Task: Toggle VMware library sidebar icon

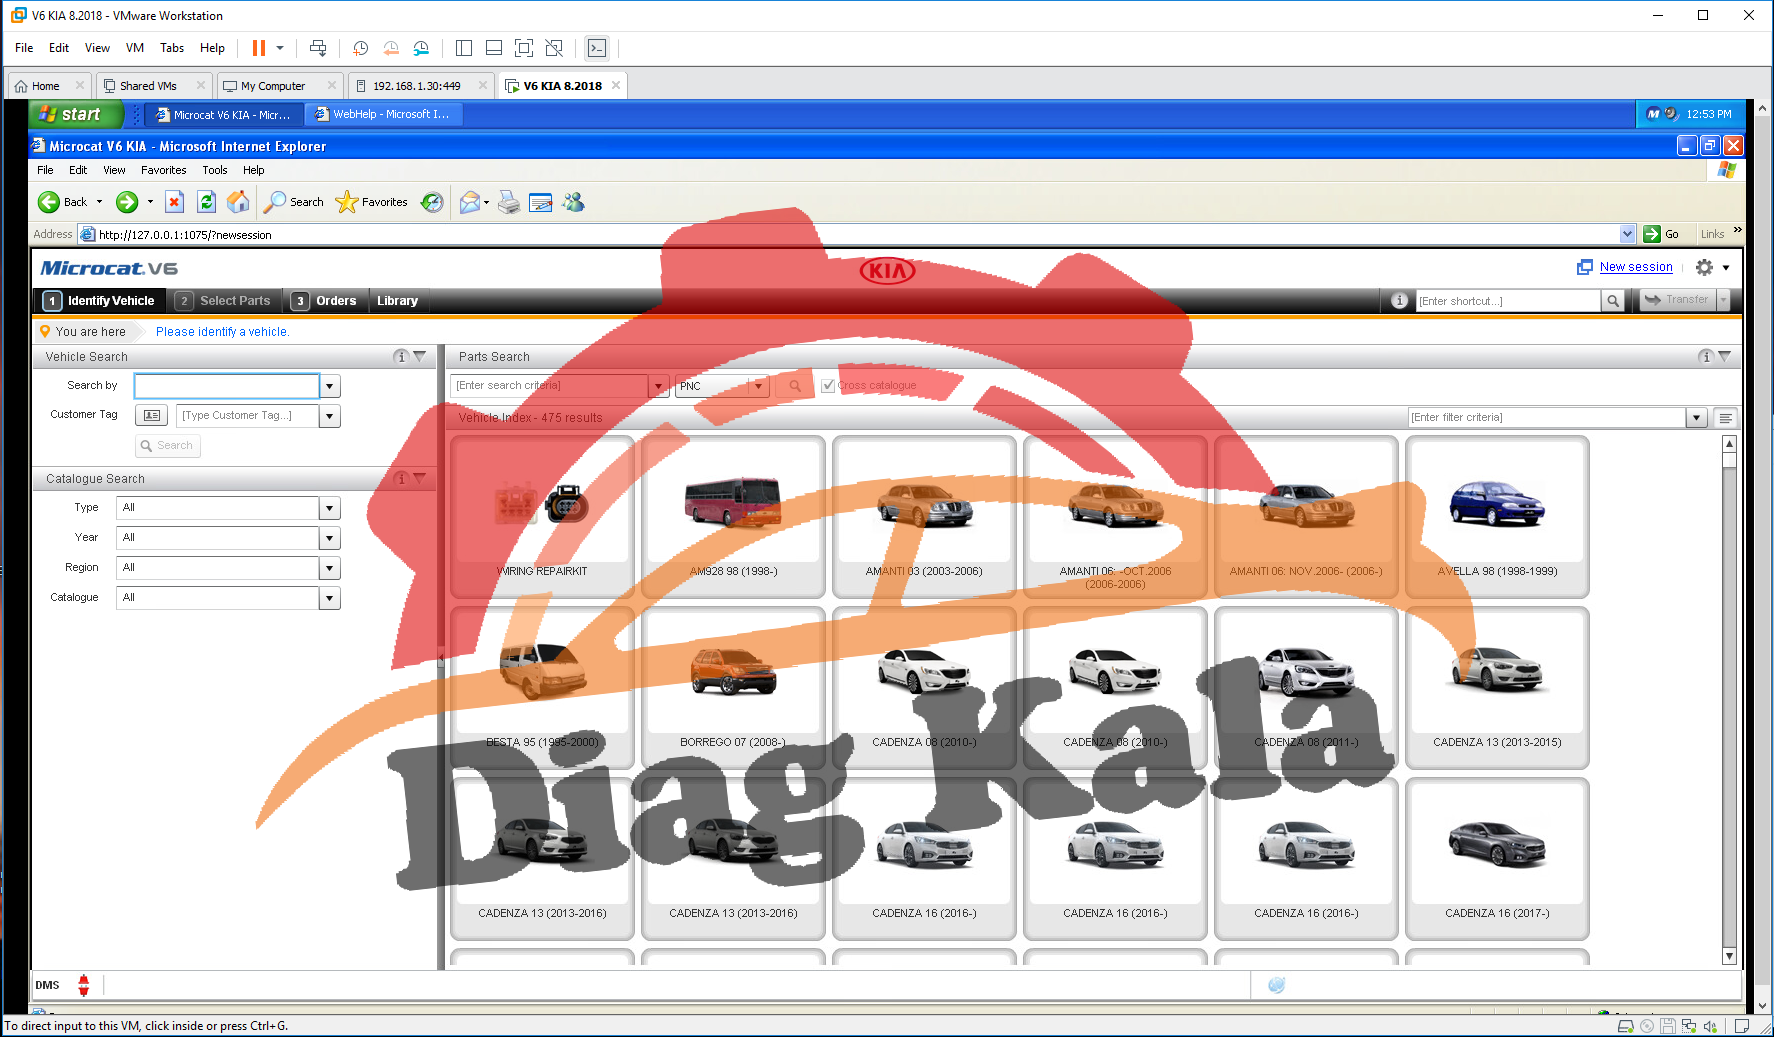Action: [x=464, y=48]
